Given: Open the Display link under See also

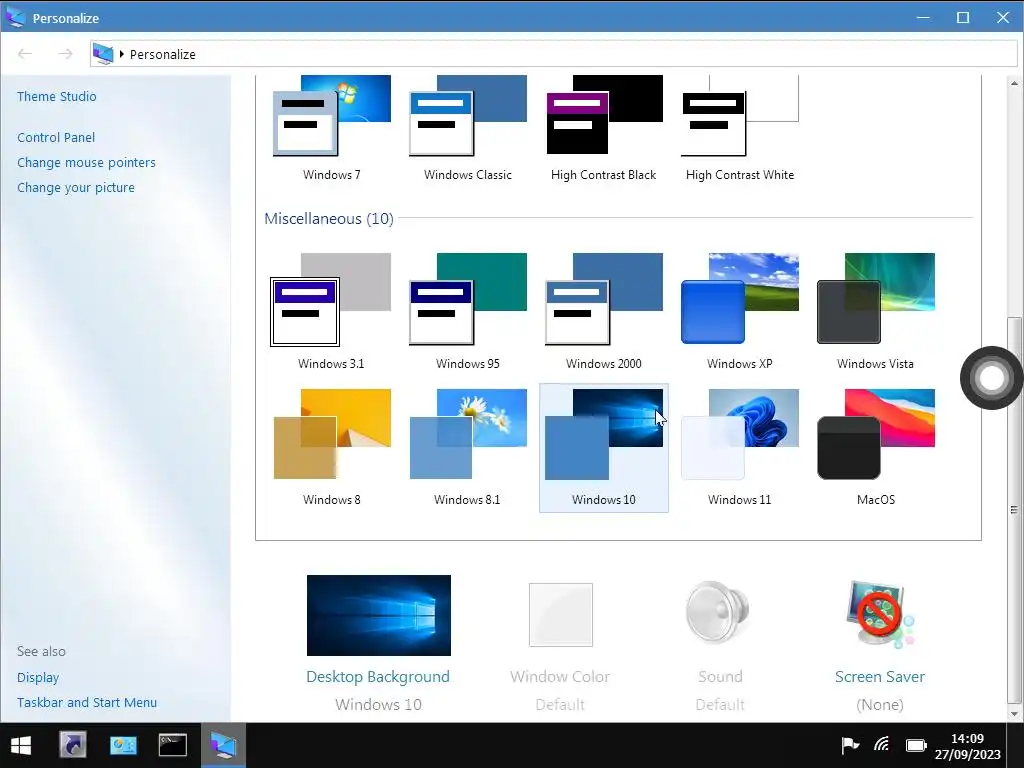Looking at the screenshot, I should point(38,678).
